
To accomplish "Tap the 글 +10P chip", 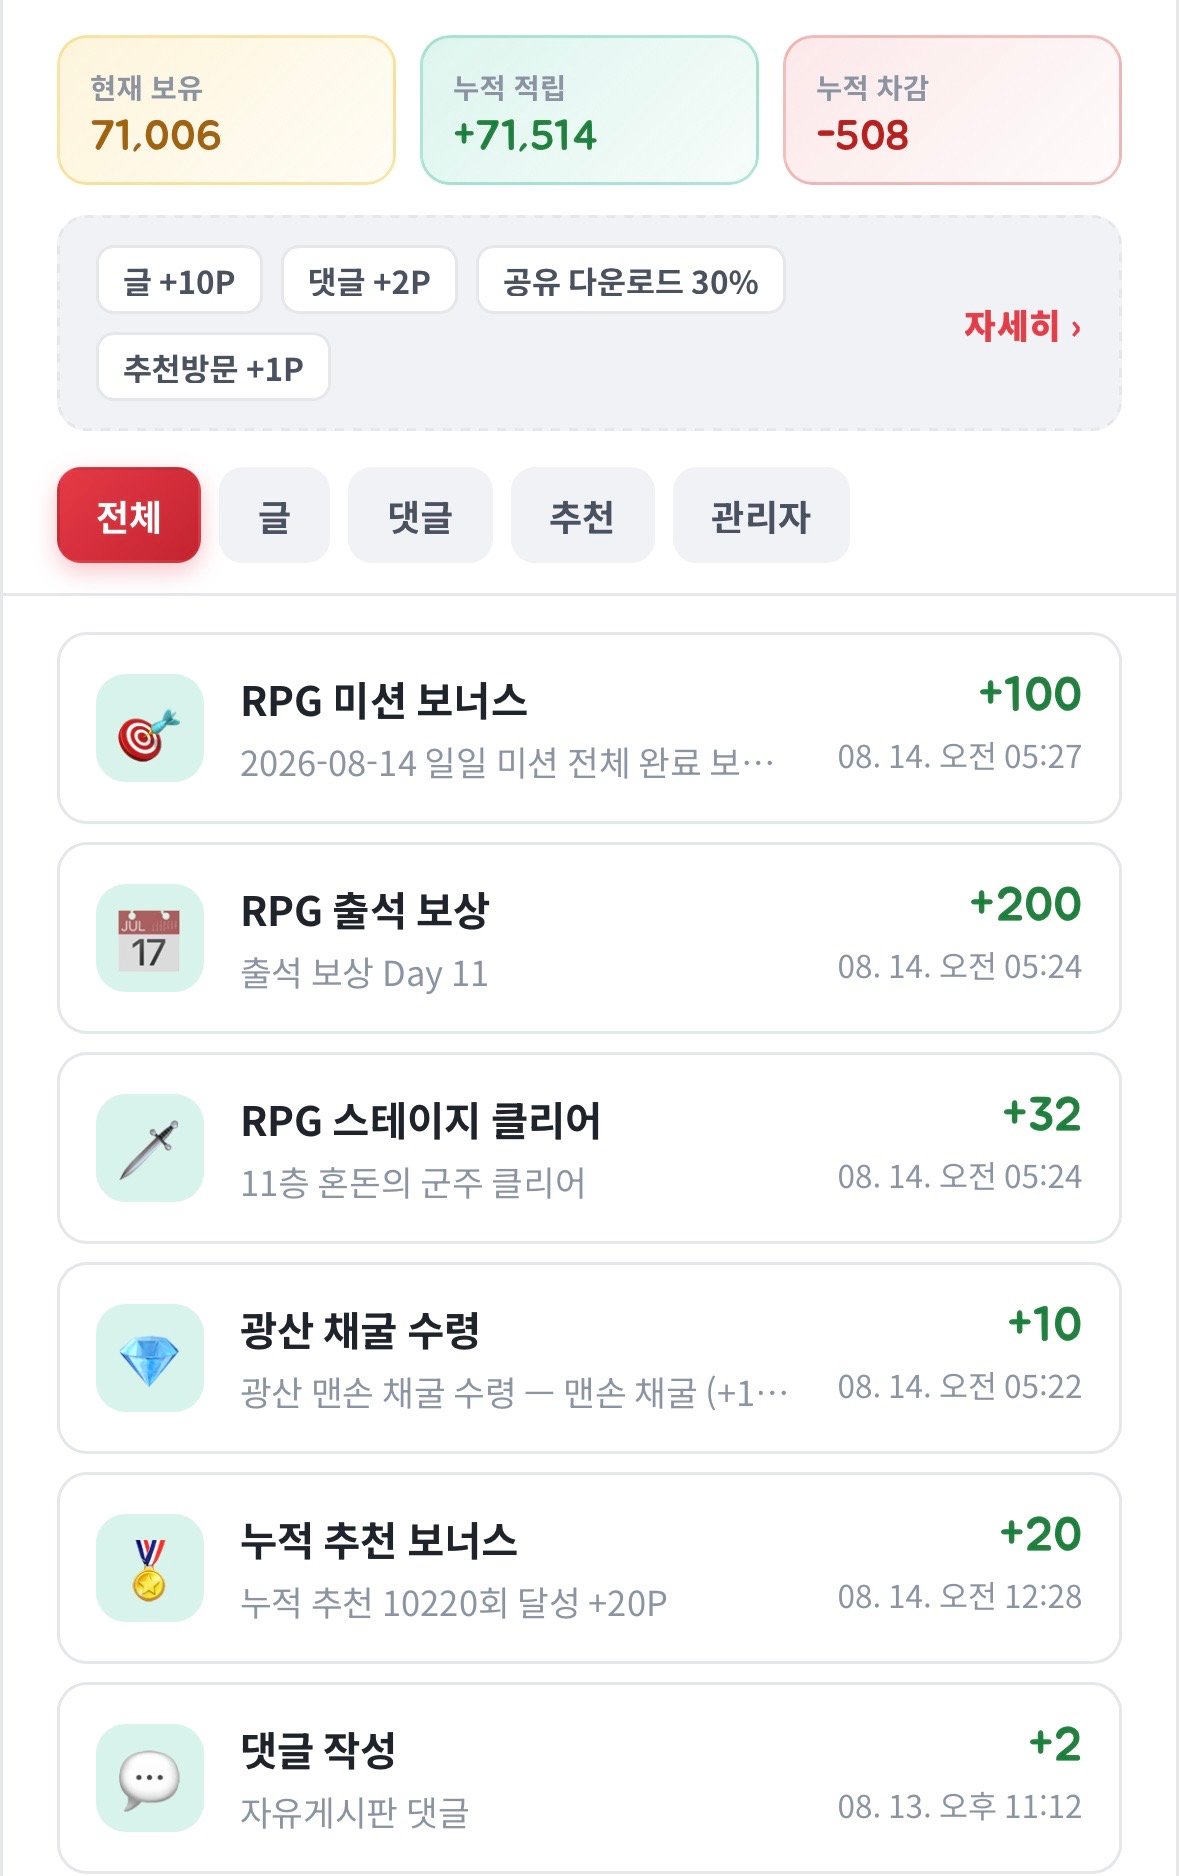I will [179, 281].
